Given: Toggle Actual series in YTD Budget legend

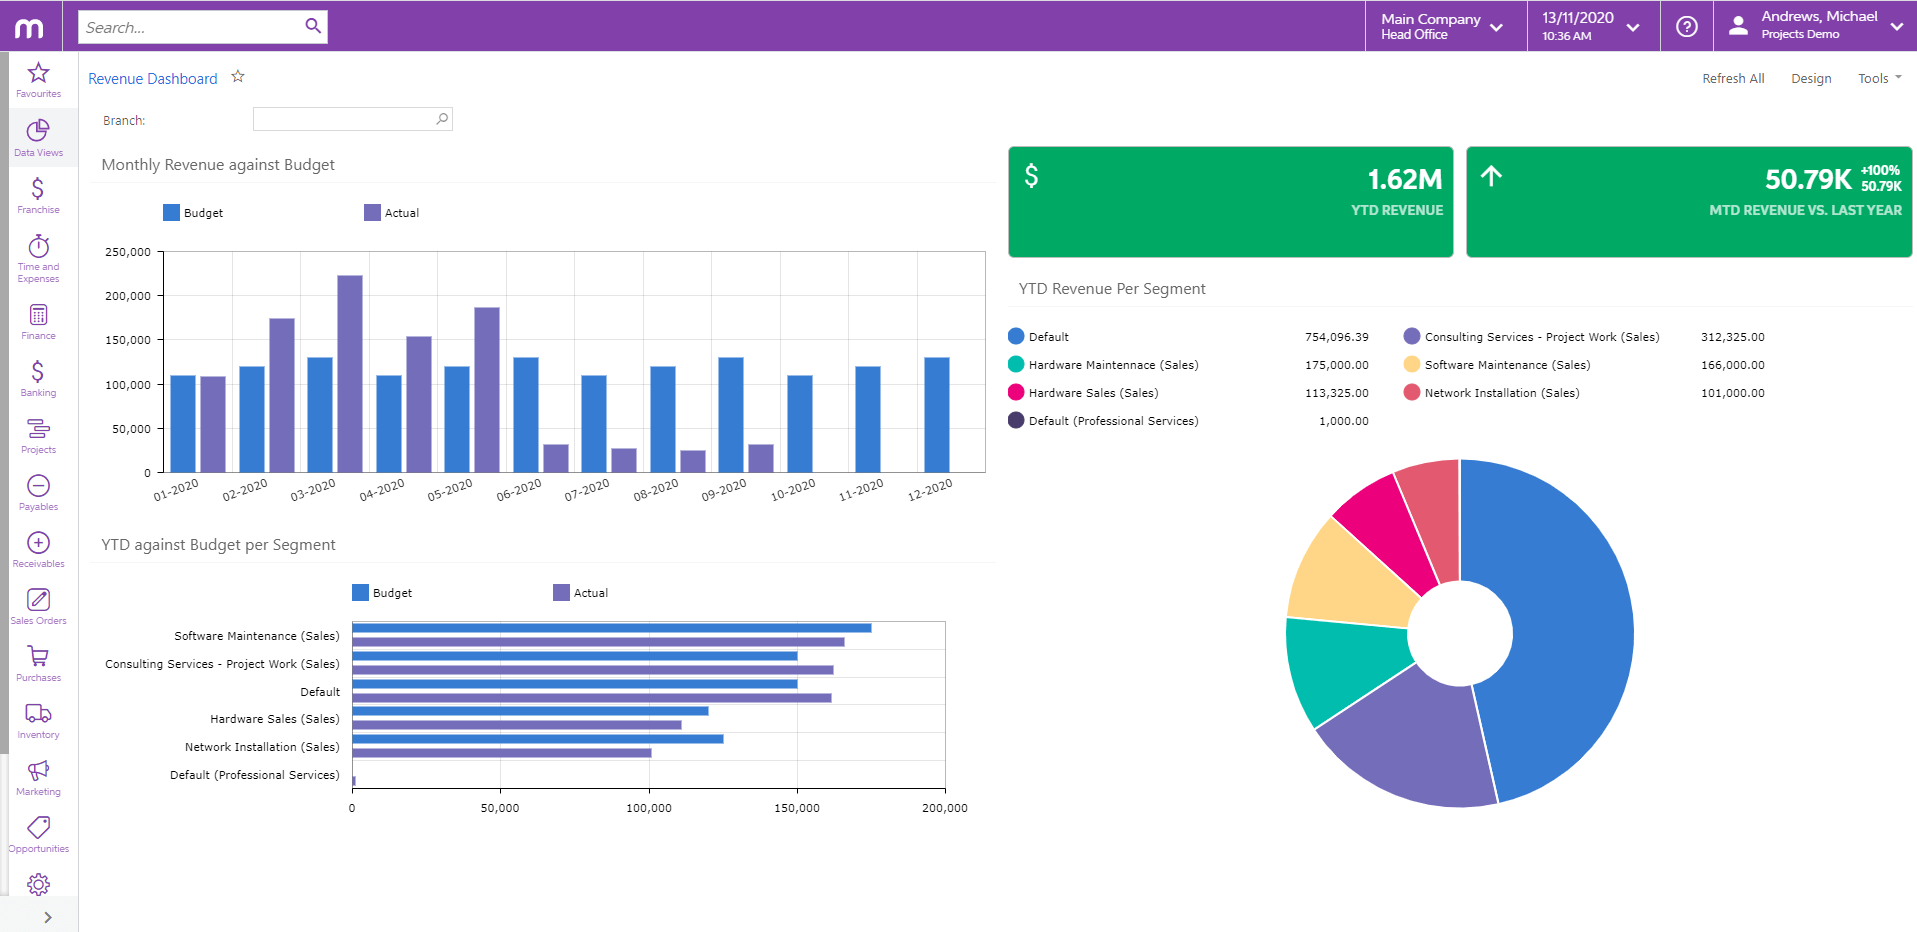Looking at the screenshot, I should [581, 593].
